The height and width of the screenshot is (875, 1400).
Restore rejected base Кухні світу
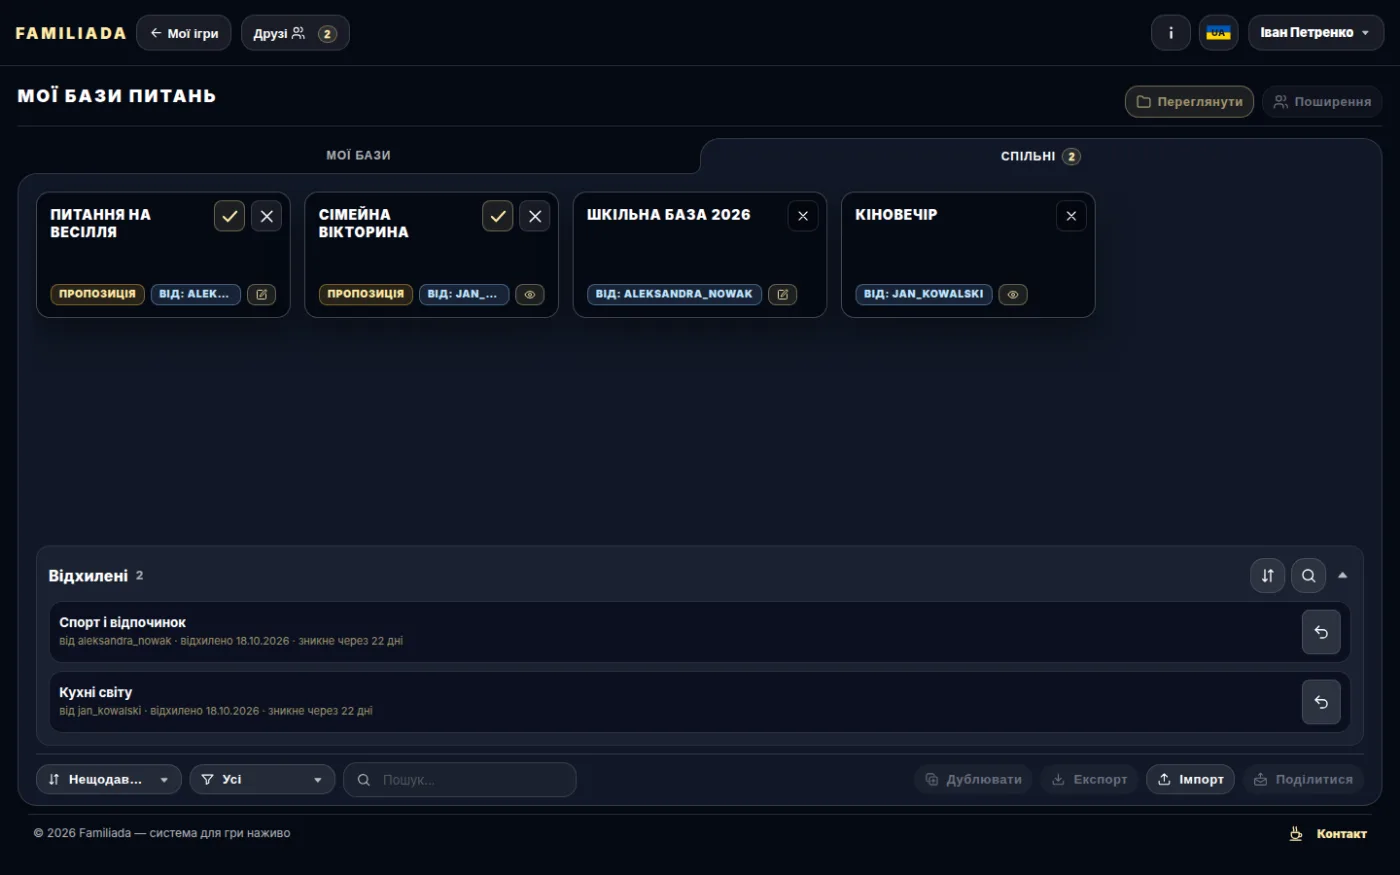pyautogui.click(x=1321, y=702)
